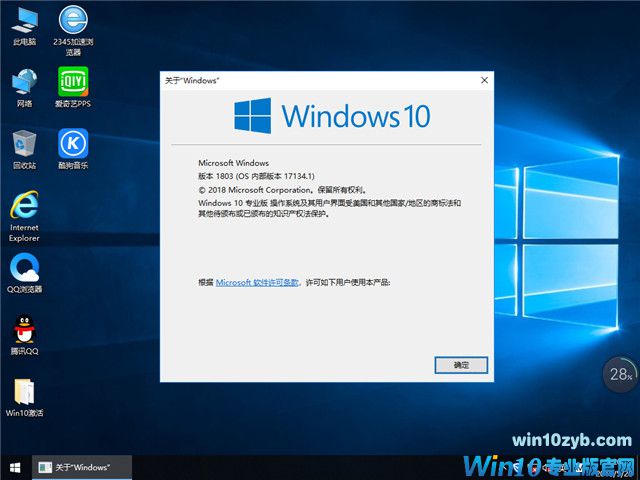Click the Microsoft Windows label text
The image size is (640, 480).
pyautogui.click(x=233, y=163)
